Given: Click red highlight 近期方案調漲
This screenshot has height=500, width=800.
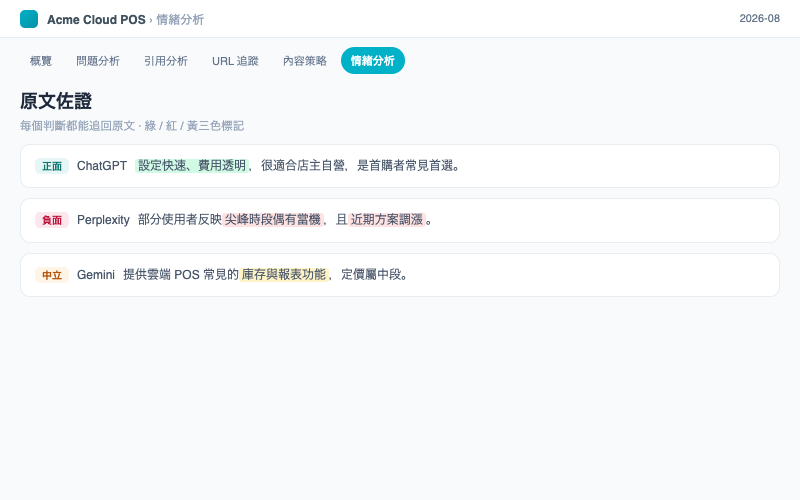Looking at the screenshot, I should [x=387, y=220].
